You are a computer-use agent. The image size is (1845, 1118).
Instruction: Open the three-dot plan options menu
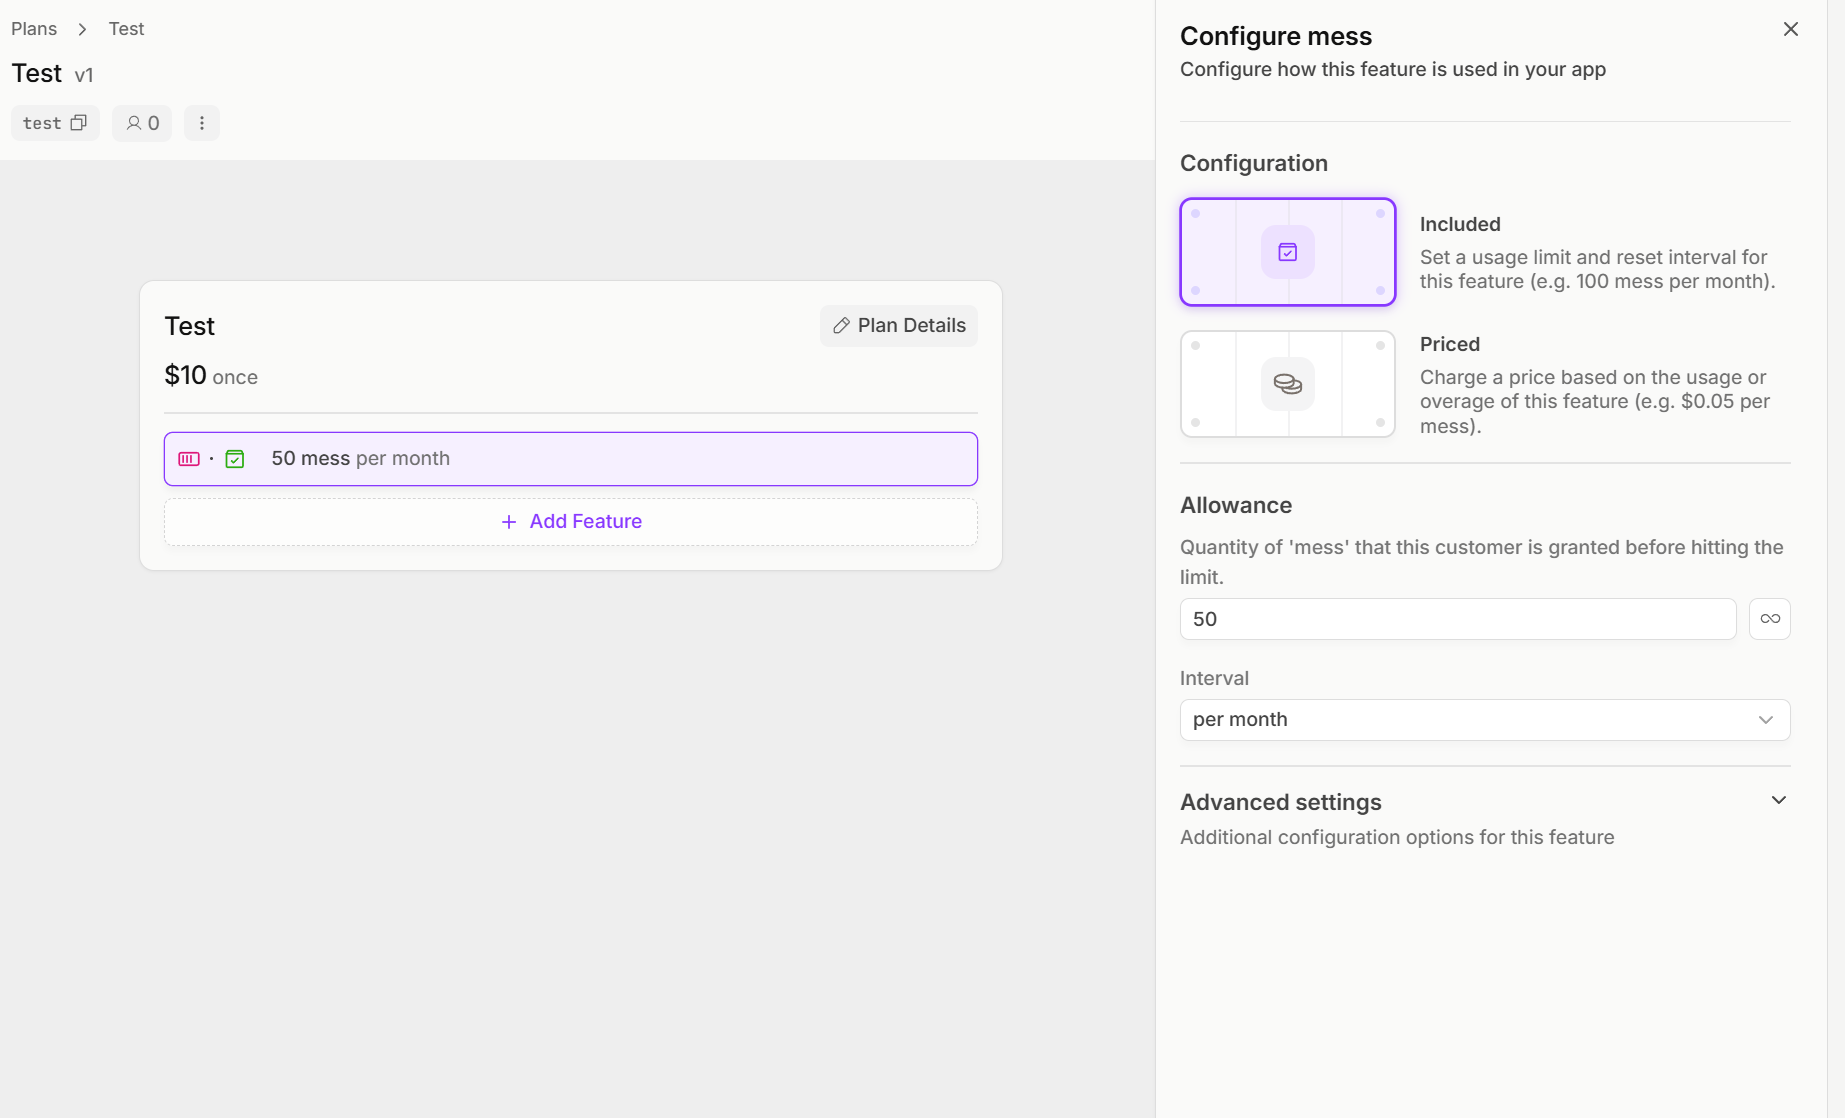click(202, 123)
